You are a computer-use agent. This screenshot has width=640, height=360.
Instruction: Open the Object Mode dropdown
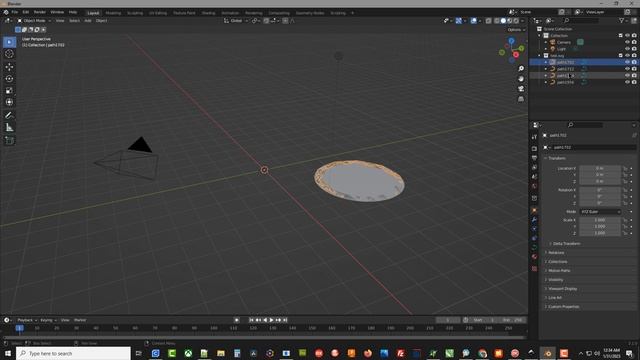pyautogui.click(x=34, y=20)
